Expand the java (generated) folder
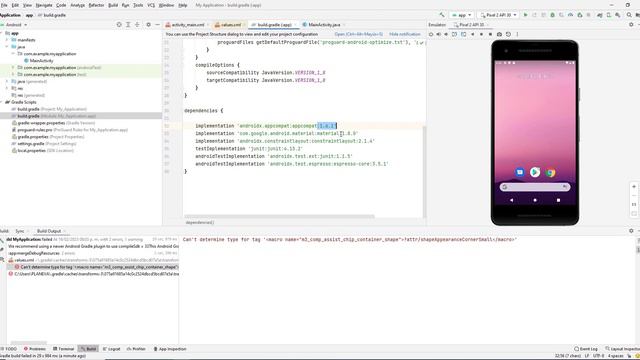This screenshot has width=640, height=360. (x=7, y=82)
